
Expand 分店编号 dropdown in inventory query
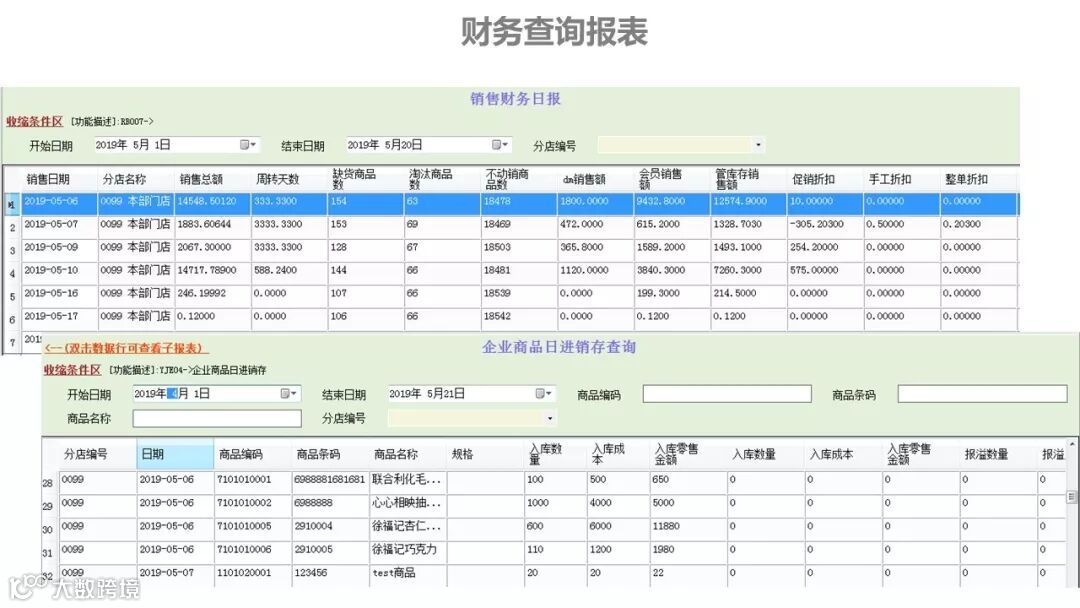point(550,418)
